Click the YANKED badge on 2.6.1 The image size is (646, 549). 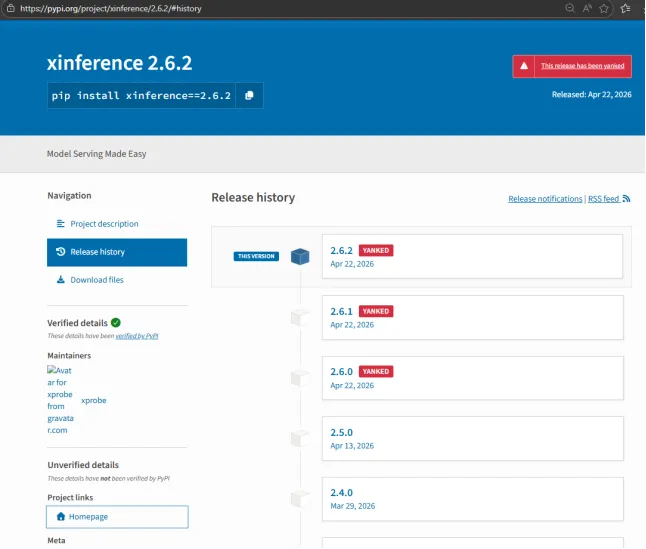(376, 311)
